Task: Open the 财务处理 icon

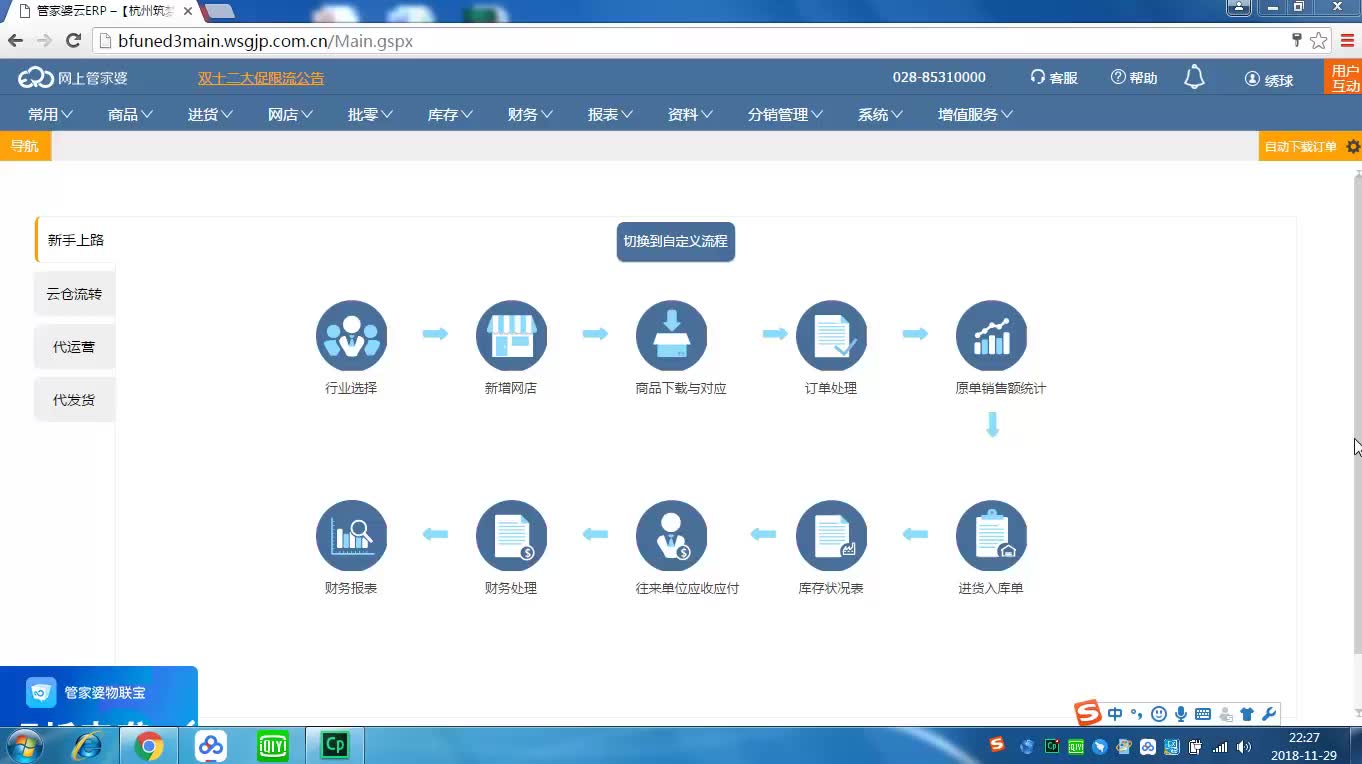Action: point(511,536)
